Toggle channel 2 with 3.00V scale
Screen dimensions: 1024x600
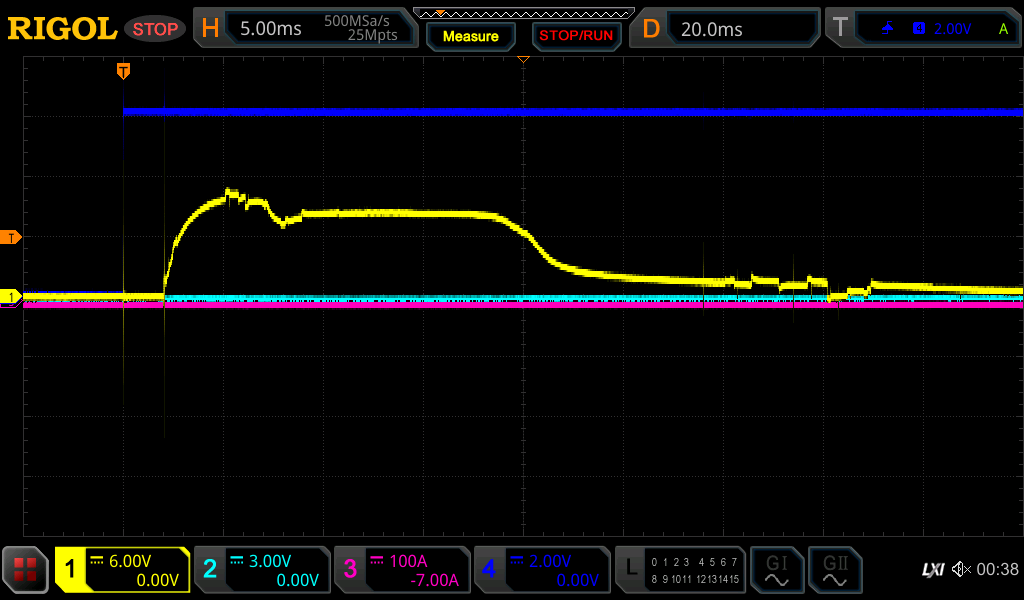point(262,570)
